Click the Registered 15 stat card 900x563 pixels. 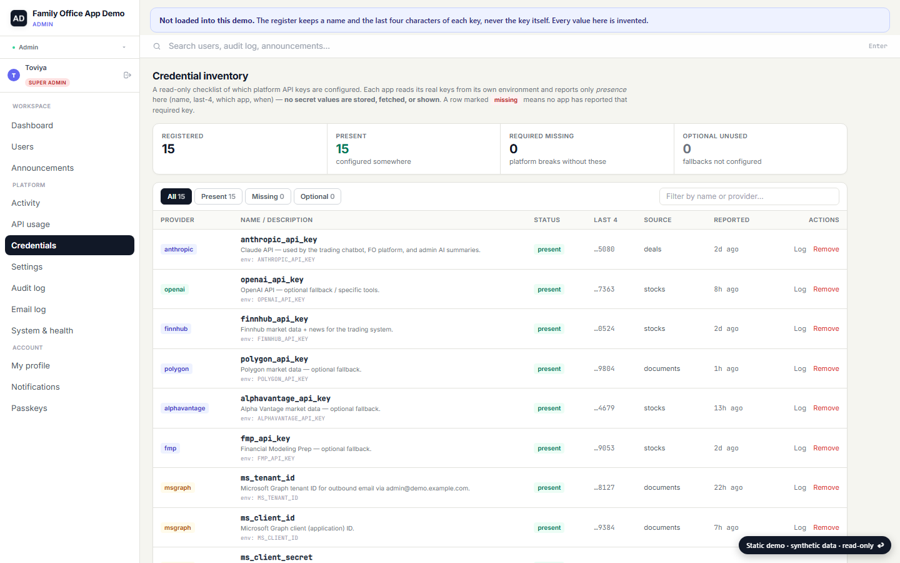click(x=240, y=149)
